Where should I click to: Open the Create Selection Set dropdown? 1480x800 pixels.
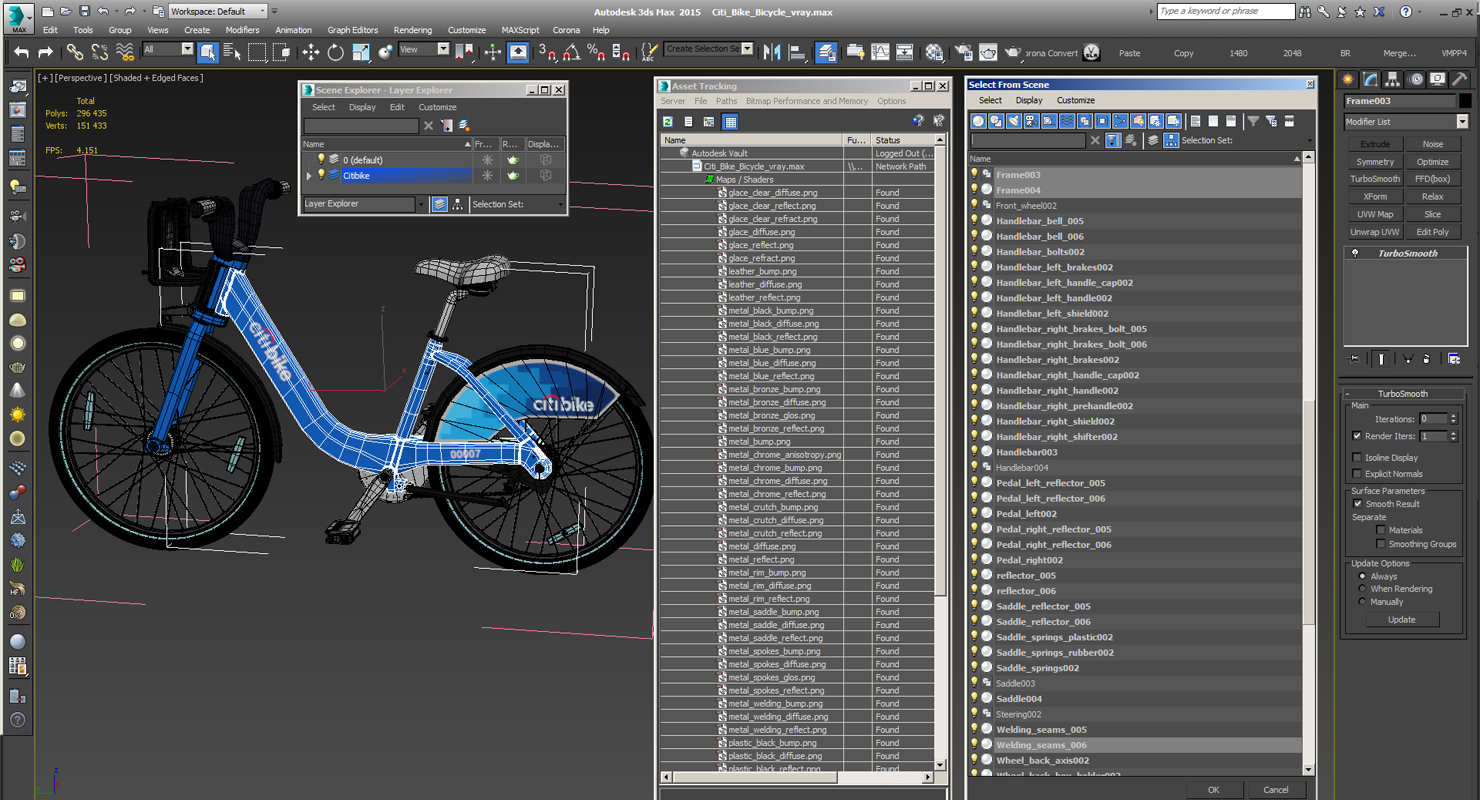point(709,49)
